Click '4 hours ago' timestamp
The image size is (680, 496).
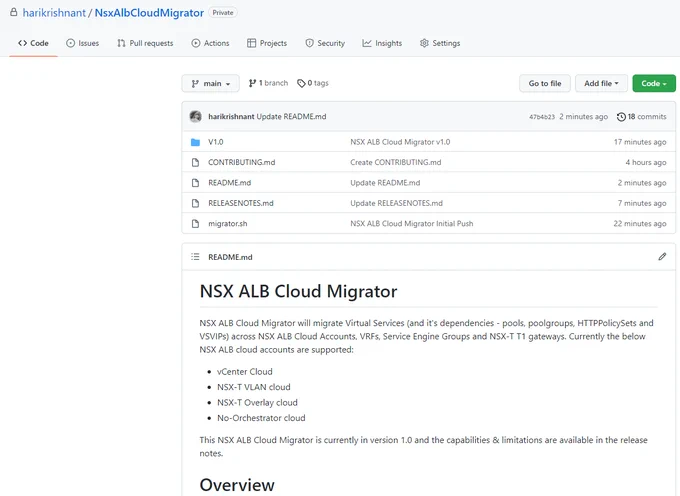(646, 162)
